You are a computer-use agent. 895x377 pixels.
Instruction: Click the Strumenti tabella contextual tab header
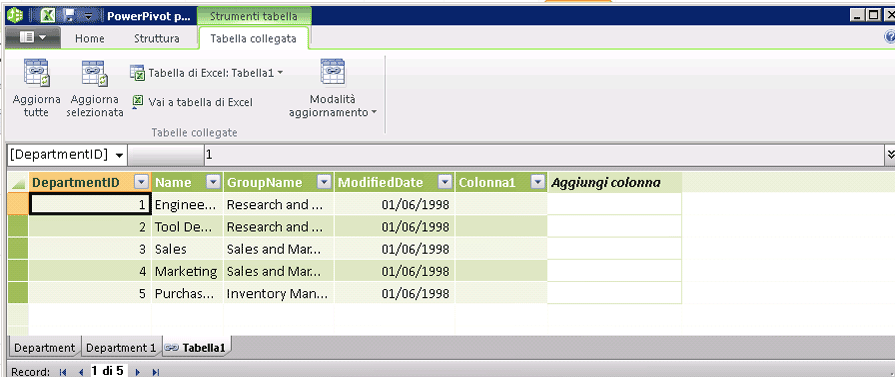(x=254, y=16)
